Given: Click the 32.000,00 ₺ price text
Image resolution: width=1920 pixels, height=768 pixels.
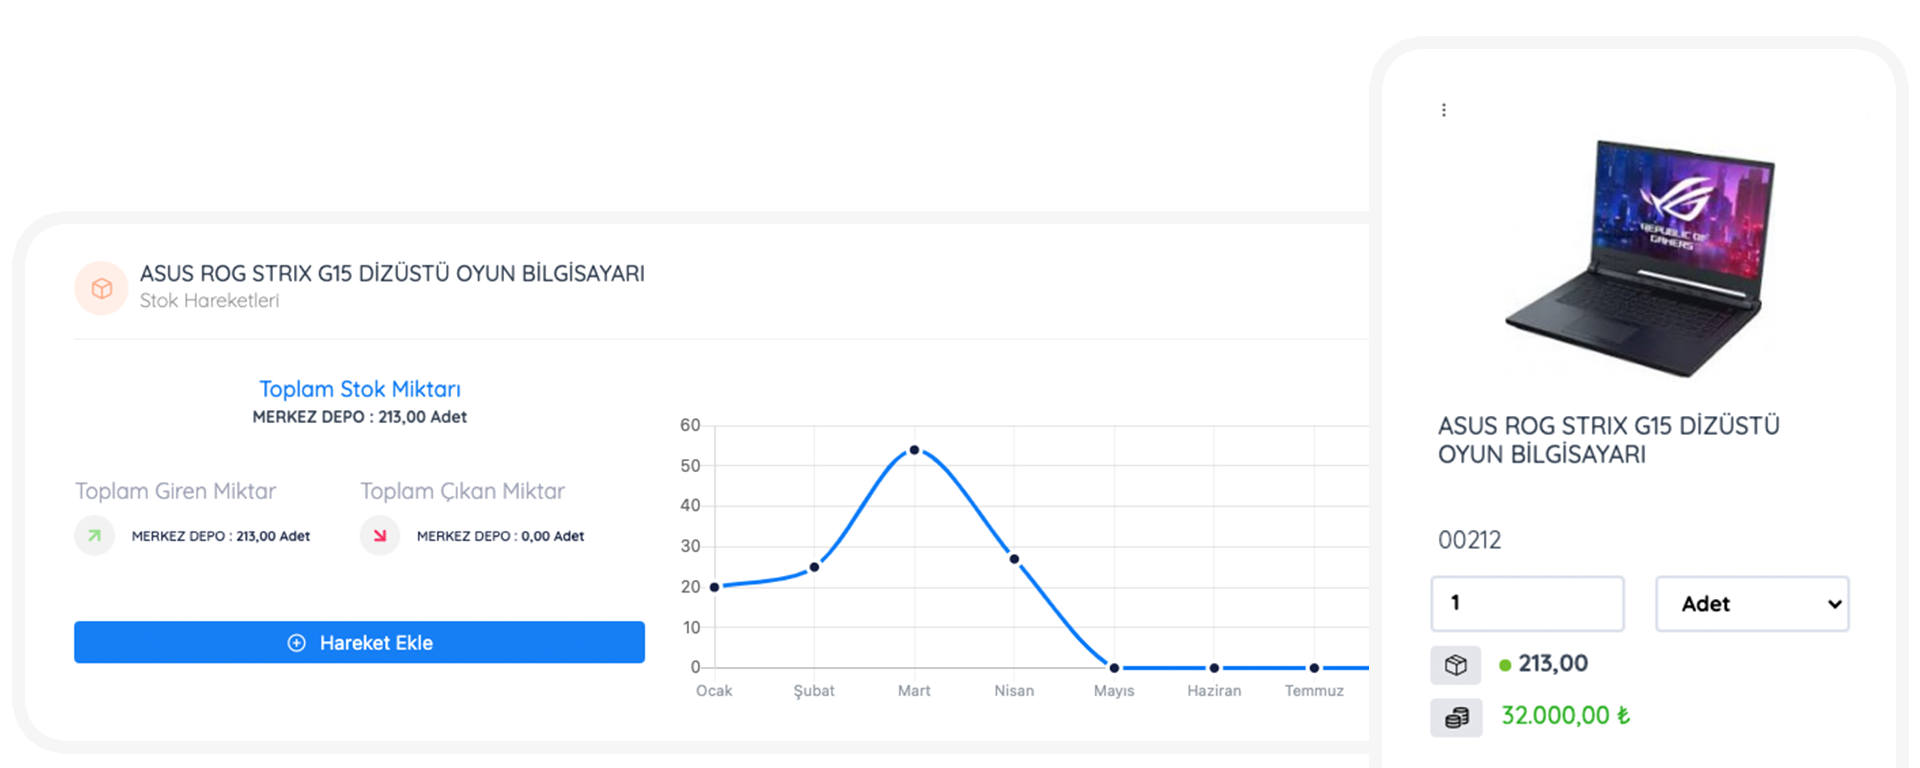Looking at the screenshot, I should coord(1565,716).
